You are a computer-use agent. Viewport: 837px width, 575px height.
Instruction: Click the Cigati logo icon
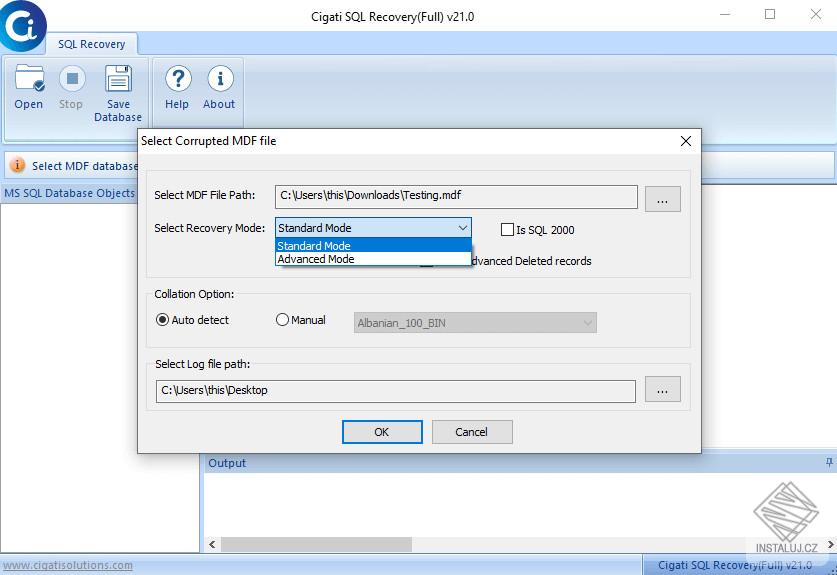coord(22,25)
